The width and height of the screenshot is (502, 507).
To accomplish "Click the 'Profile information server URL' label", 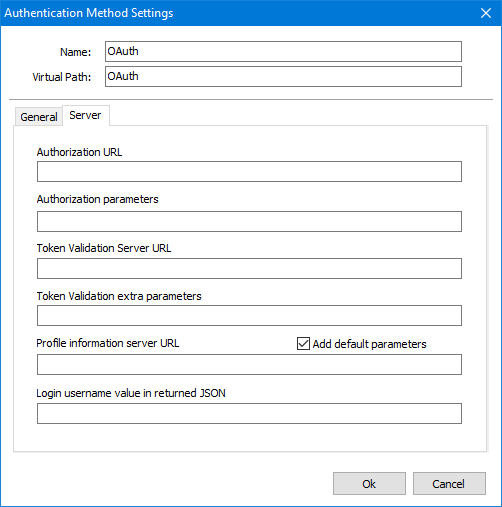I will 108,343.
